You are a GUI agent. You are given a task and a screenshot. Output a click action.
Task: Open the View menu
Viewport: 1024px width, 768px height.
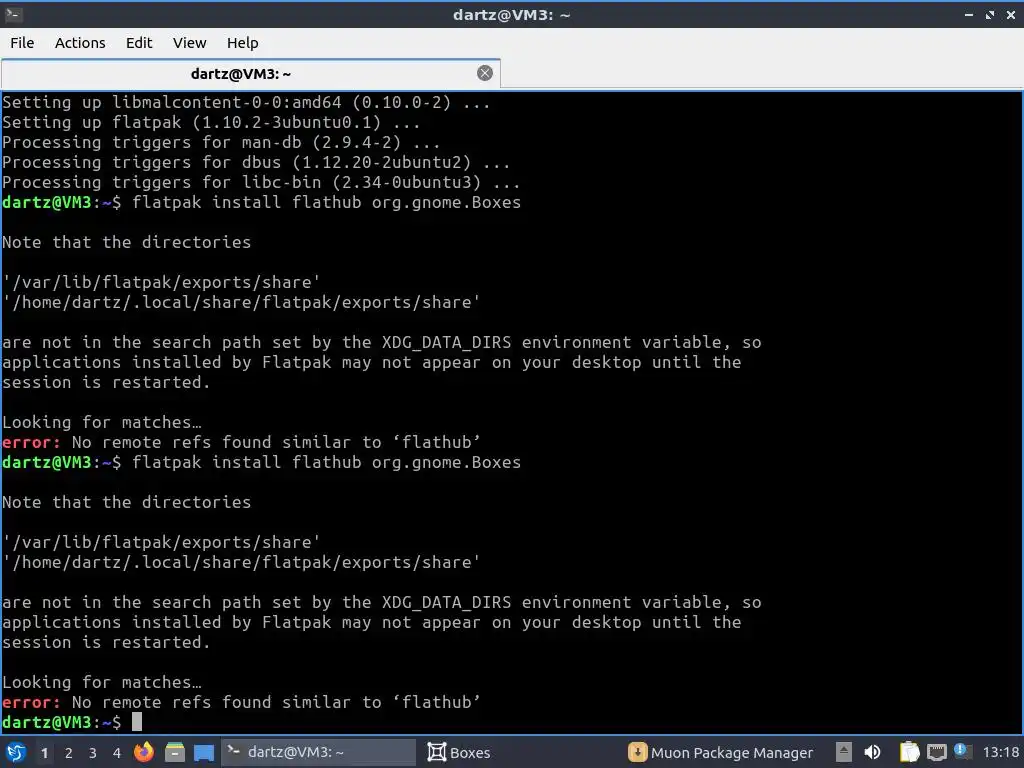tap(189, 42)
